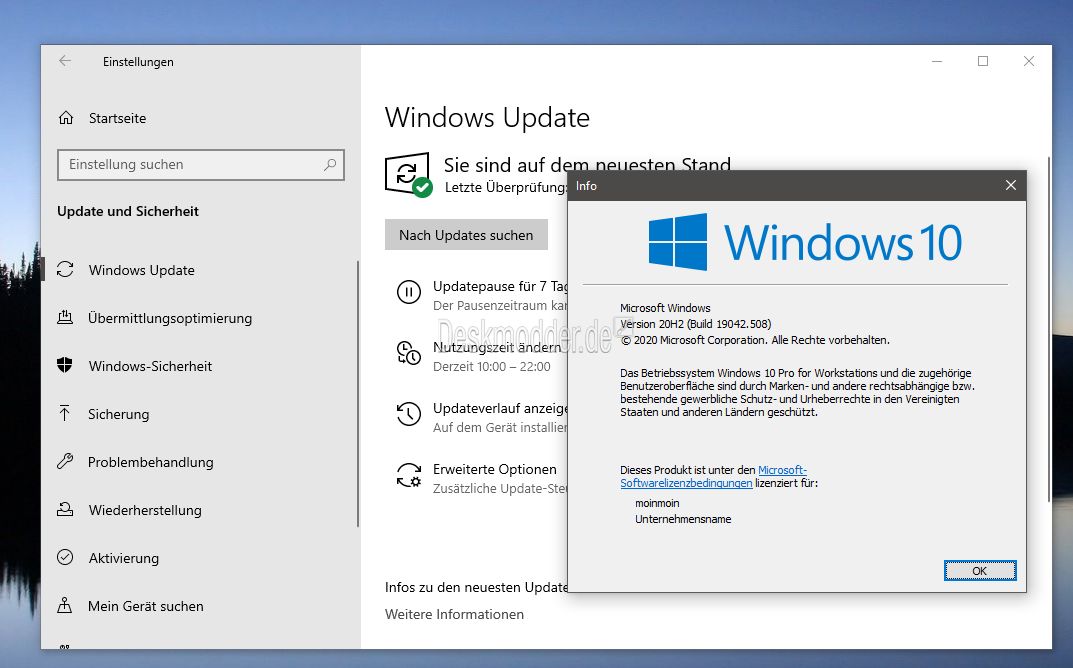Open Weitere Informationen link
Screen dimensions: 1073x668
[x=454, y=614]
